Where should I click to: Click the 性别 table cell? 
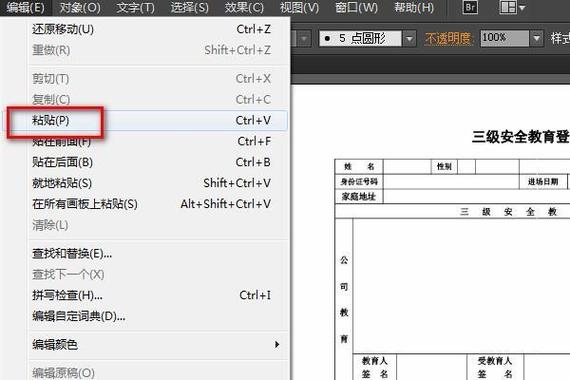[x=444, y=167]
